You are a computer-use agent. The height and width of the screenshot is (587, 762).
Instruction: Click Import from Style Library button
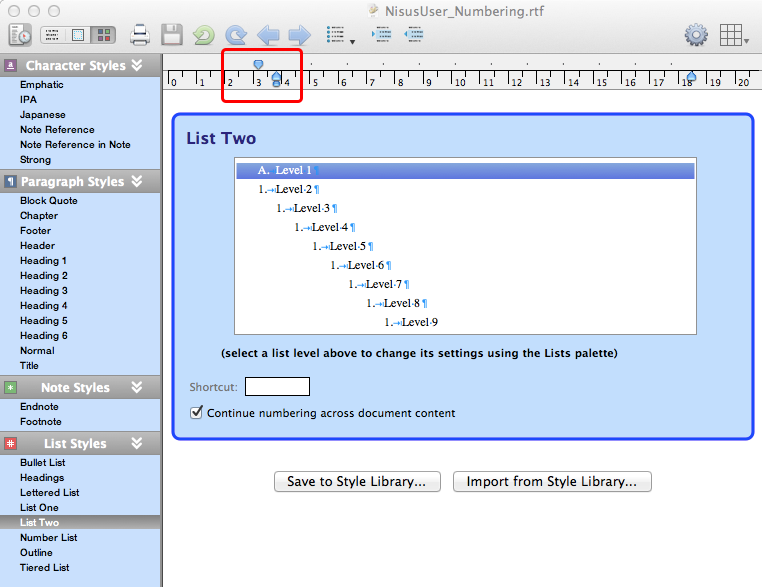[x=552, y=482]
